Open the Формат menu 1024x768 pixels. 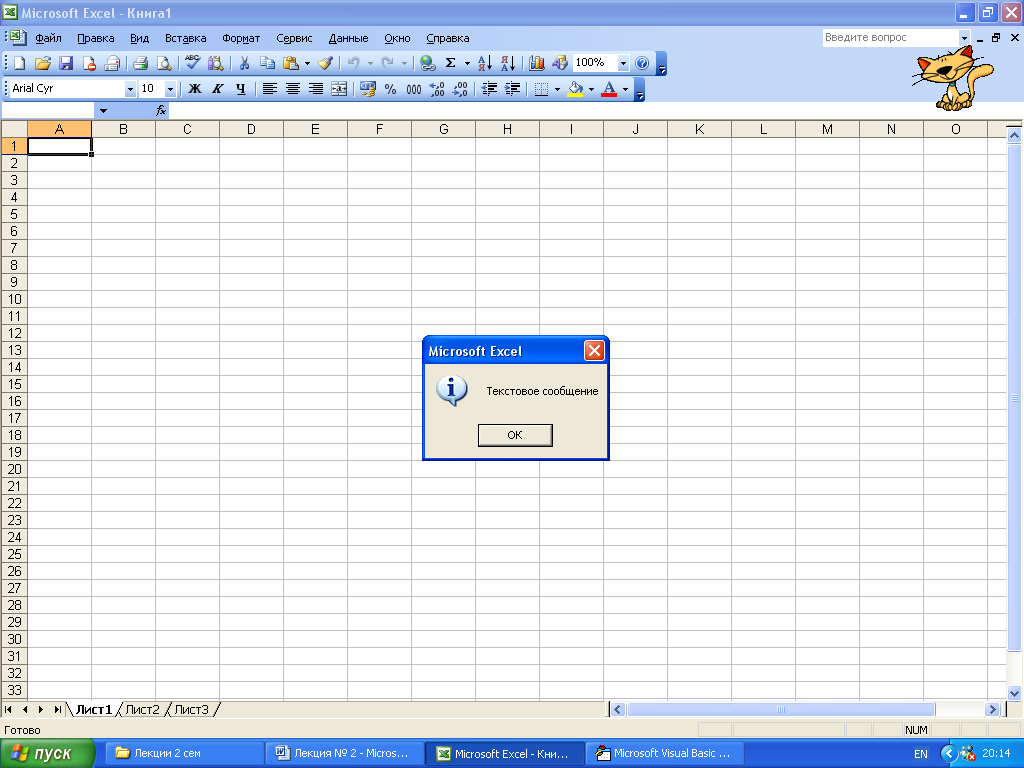pos(241,38)
